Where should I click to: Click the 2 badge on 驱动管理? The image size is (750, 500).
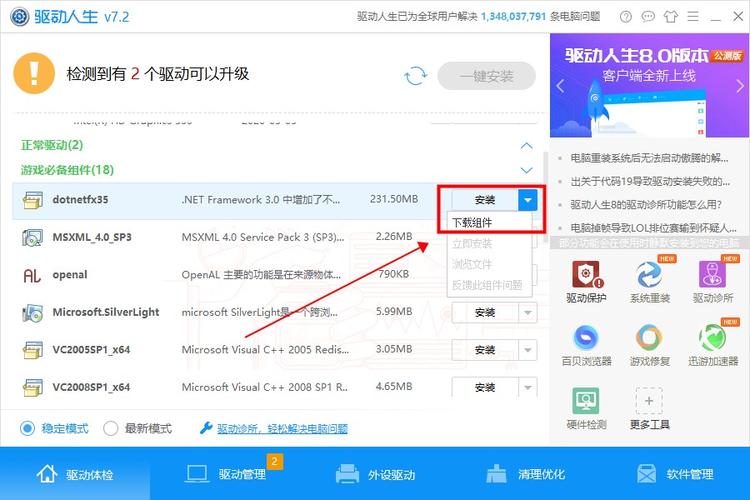[275, 461]
